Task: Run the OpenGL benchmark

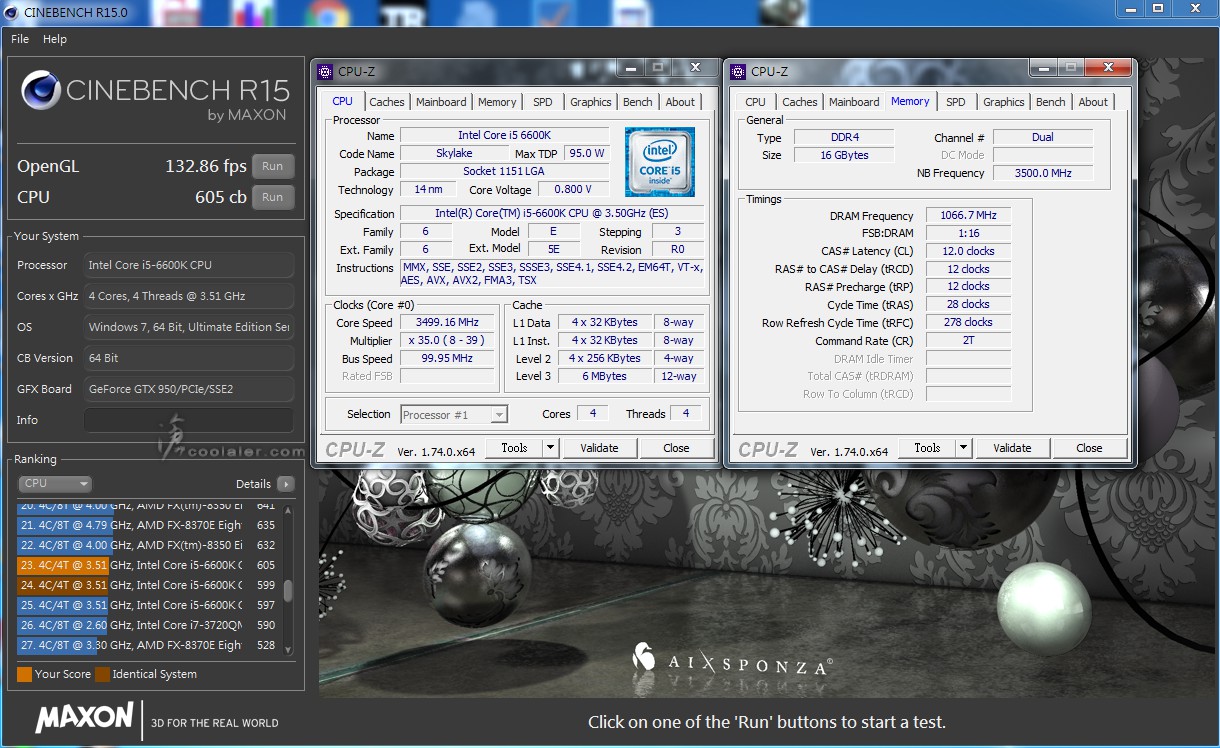Action: (x=272, y=166)
